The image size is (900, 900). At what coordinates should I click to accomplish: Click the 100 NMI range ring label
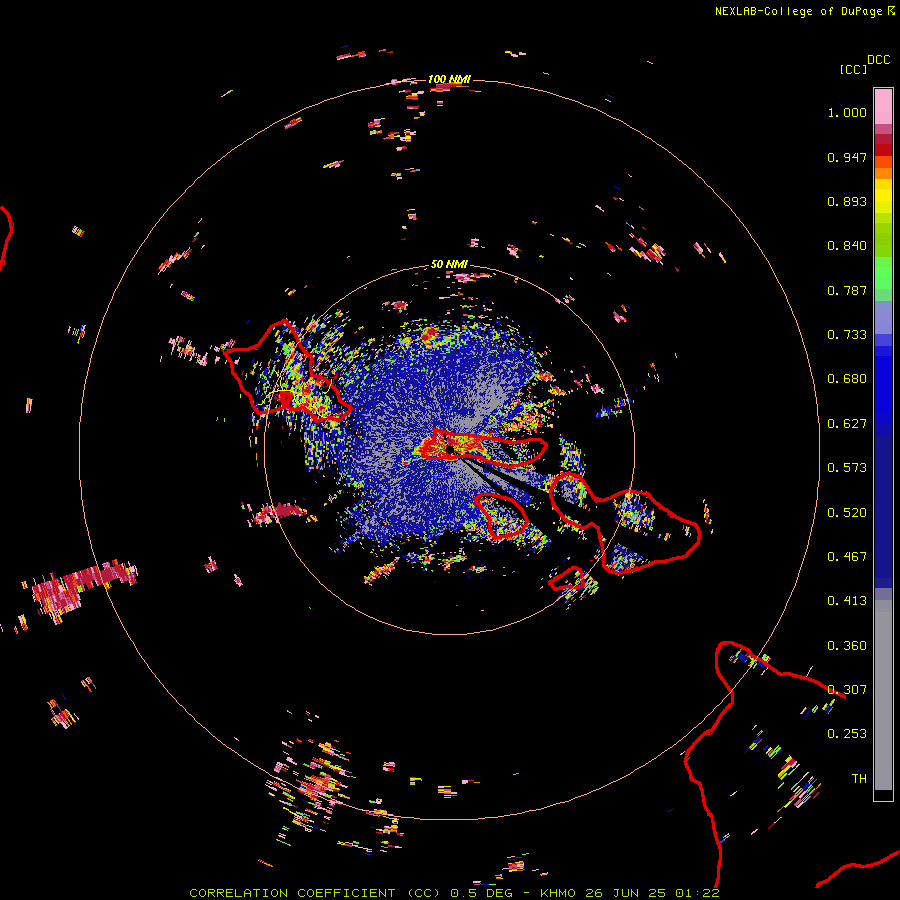pos(449,79)
